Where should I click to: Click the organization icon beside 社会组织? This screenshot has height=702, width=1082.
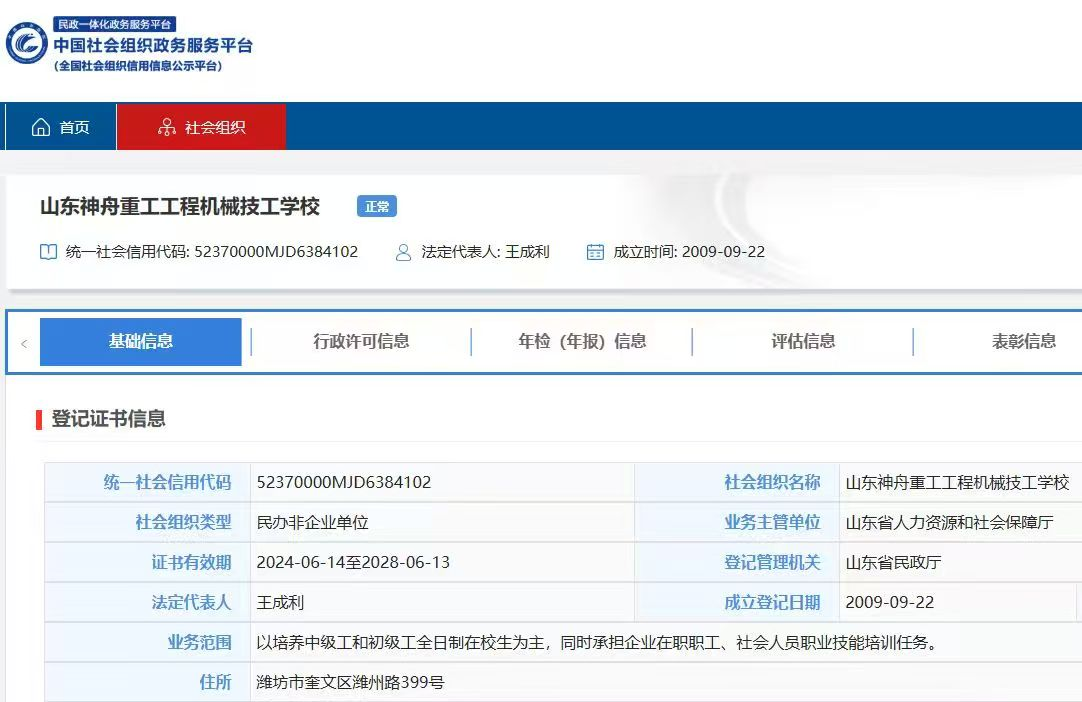point(166,127)
